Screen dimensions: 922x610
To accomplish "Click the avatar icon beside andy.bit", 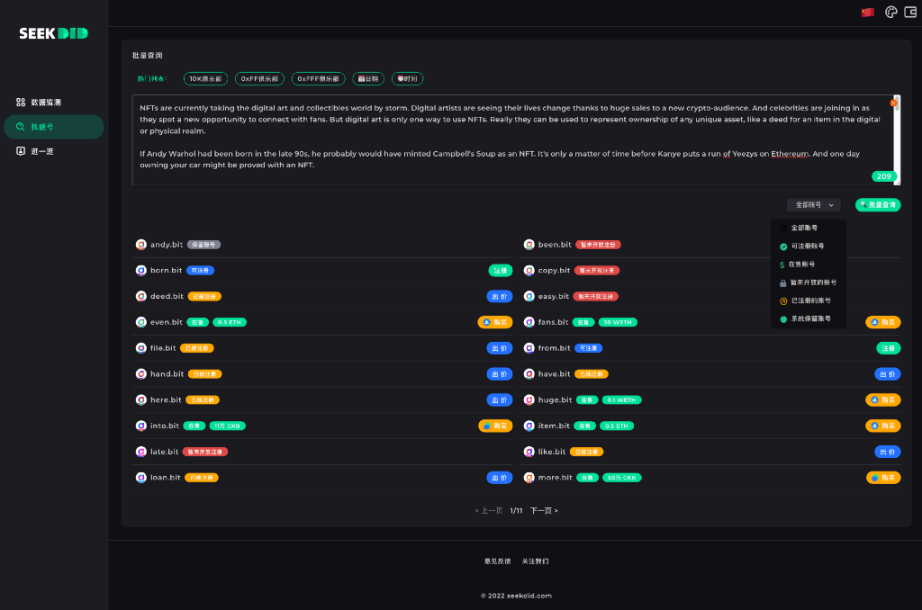I will click(x=141, y=244).
